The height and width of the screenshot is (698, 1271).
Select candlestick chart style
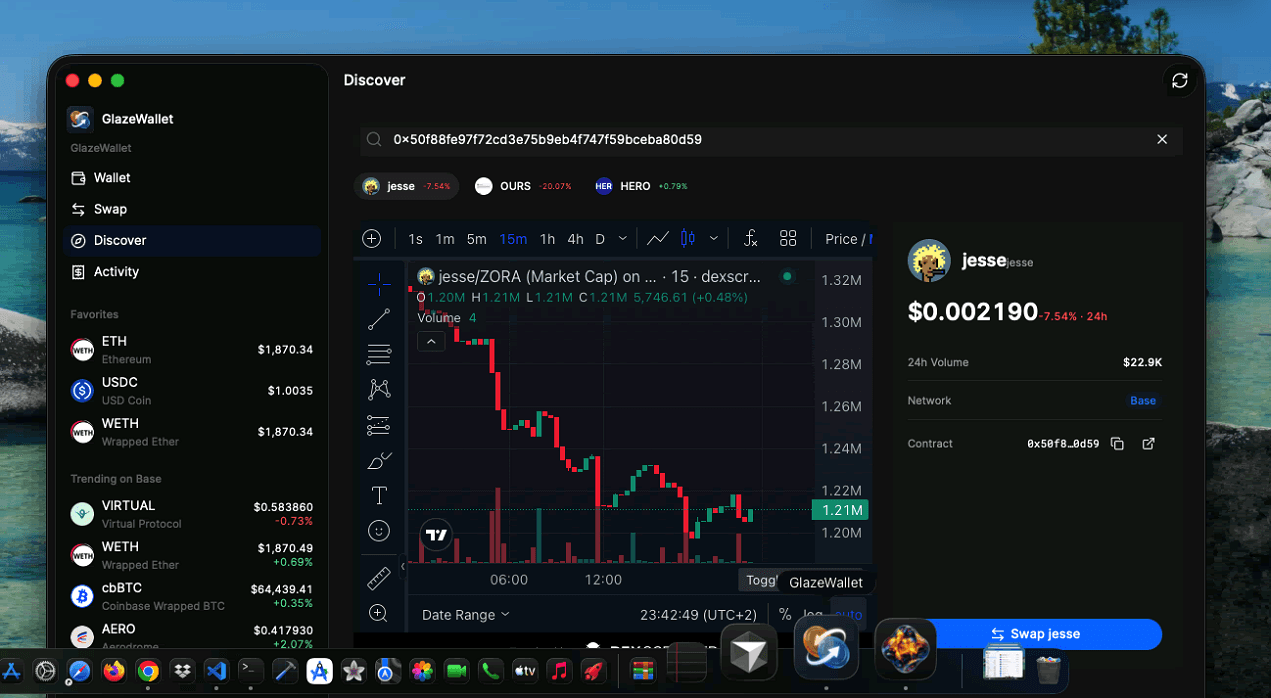[688, 238]
